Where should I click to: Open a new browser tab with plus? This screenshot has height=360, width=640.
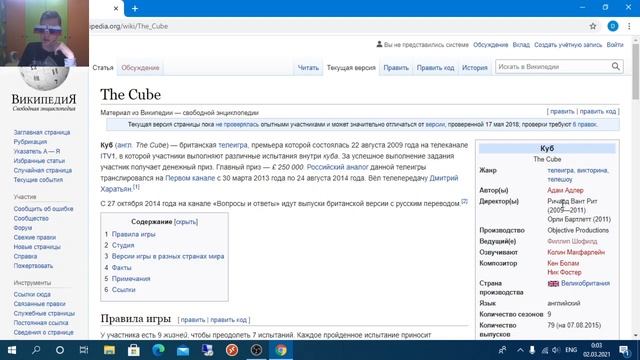tap(135, 8)
